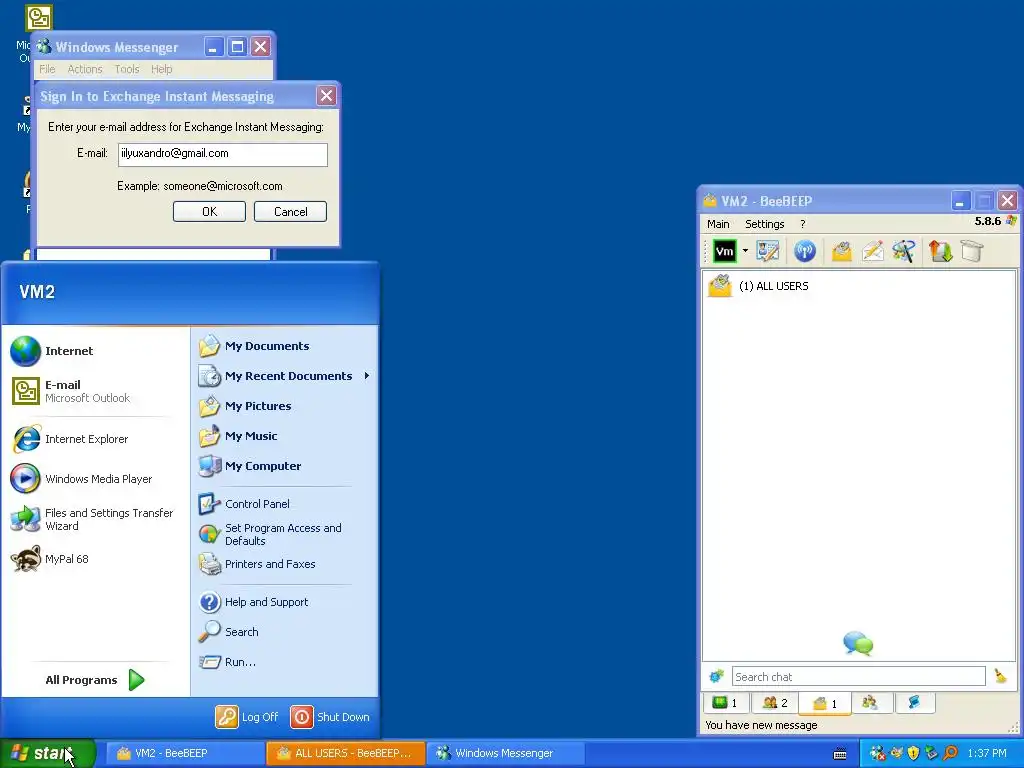This screenshot has height=768, width=1024.
Task: Click the BeeBEEP bee tray icon
Action: point(896,753)
